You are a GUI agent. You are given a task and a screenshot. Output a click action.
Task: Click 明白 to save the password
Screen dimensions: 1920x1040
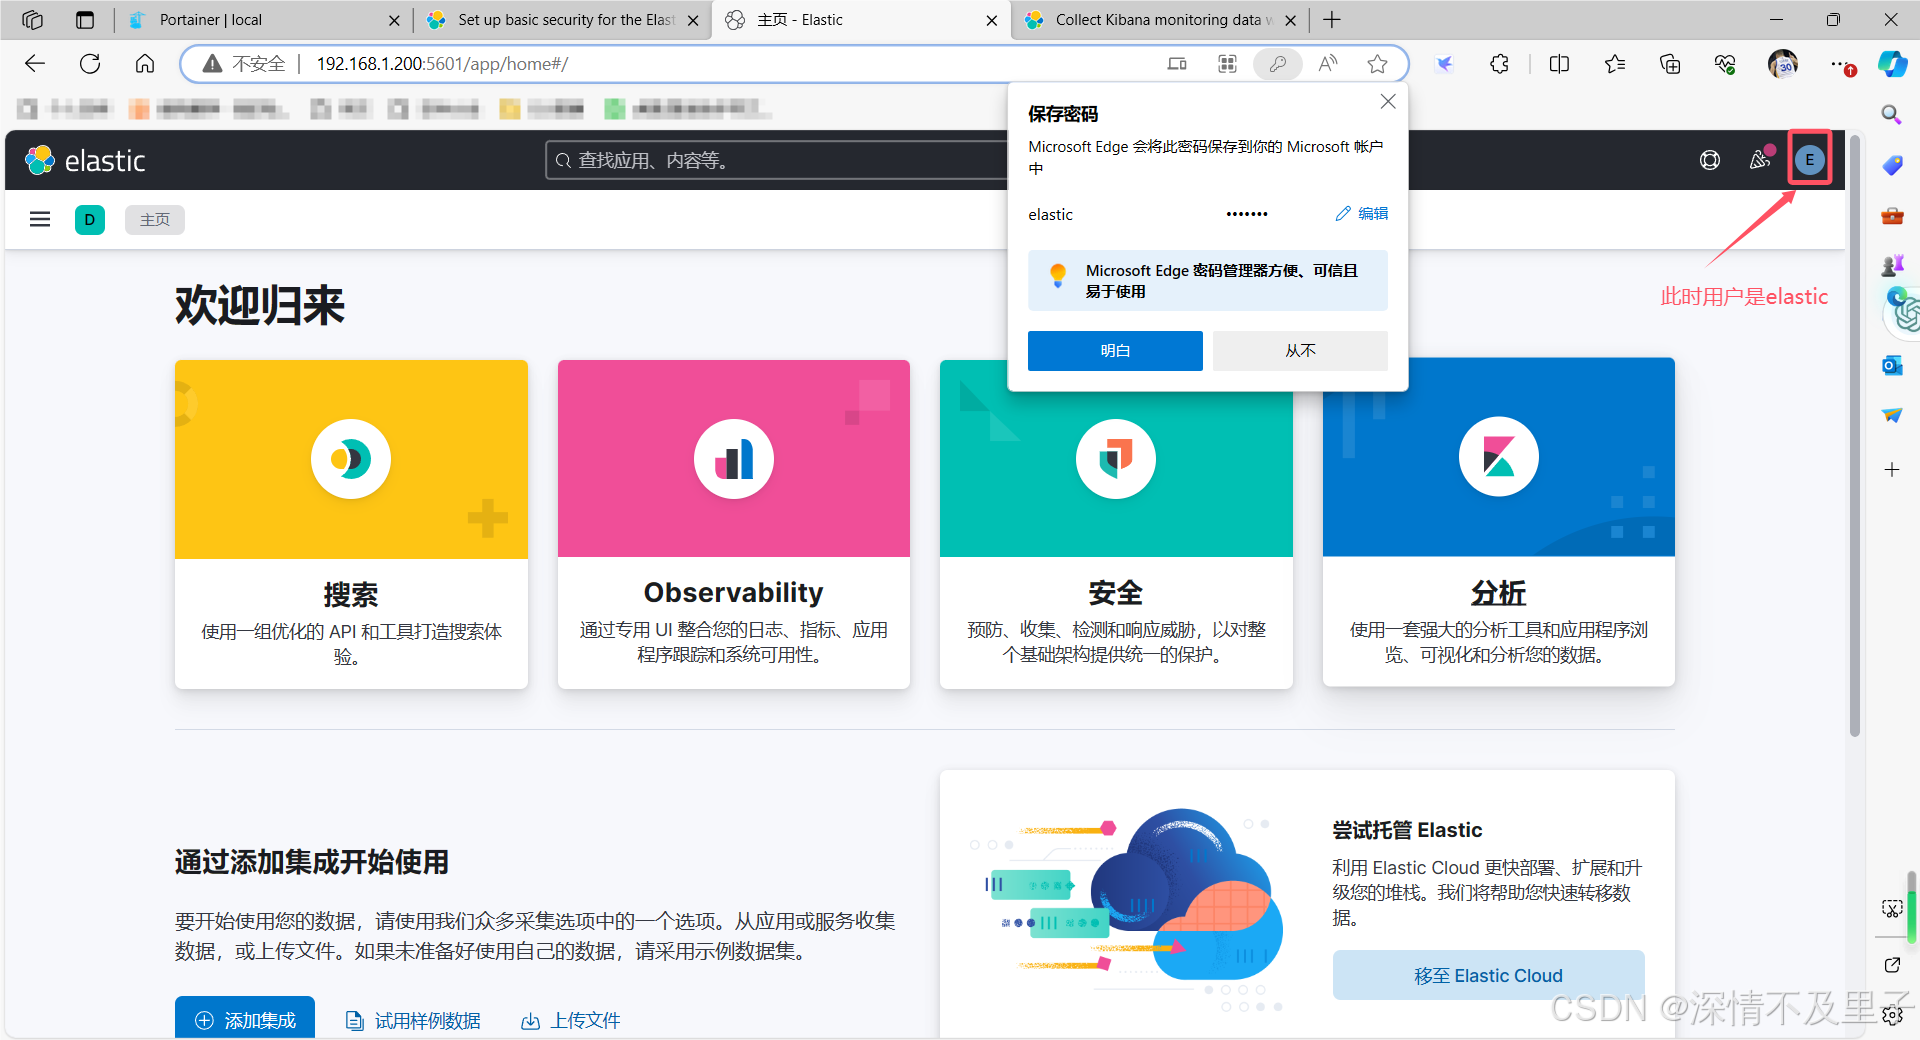click(1115, 351)
